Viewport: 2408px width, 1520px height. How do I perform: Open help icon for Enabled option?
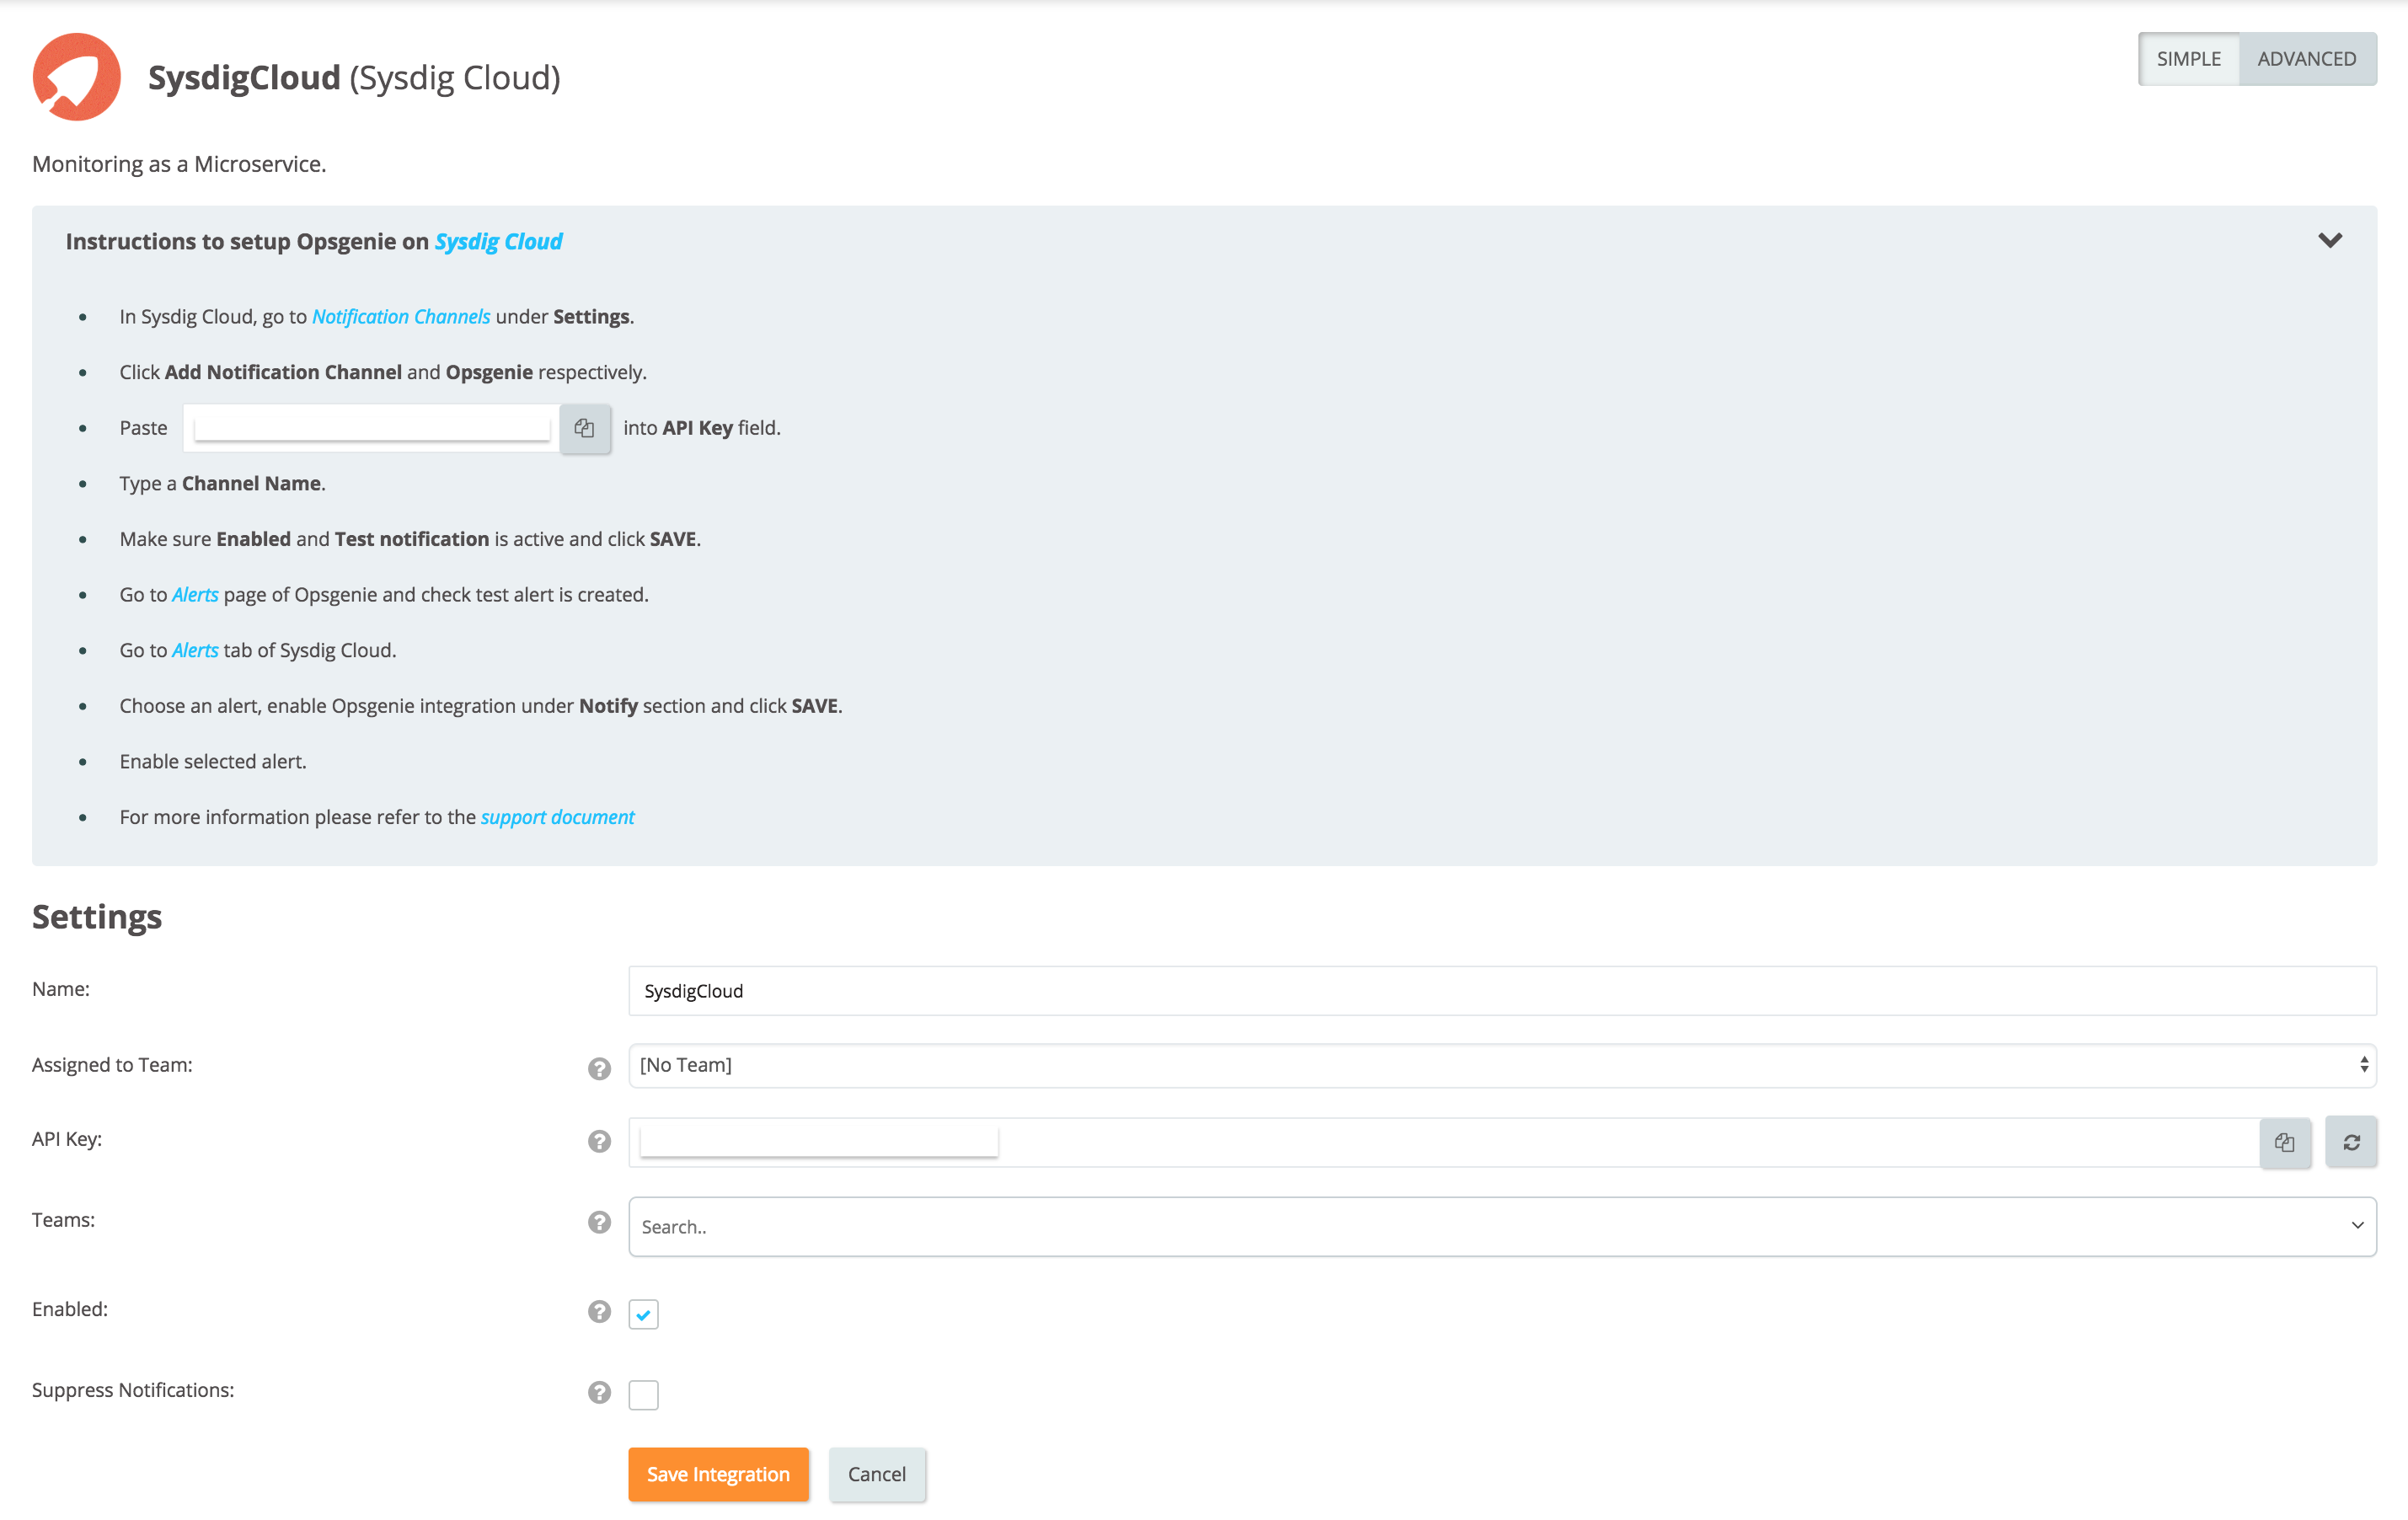[599, 1311]
